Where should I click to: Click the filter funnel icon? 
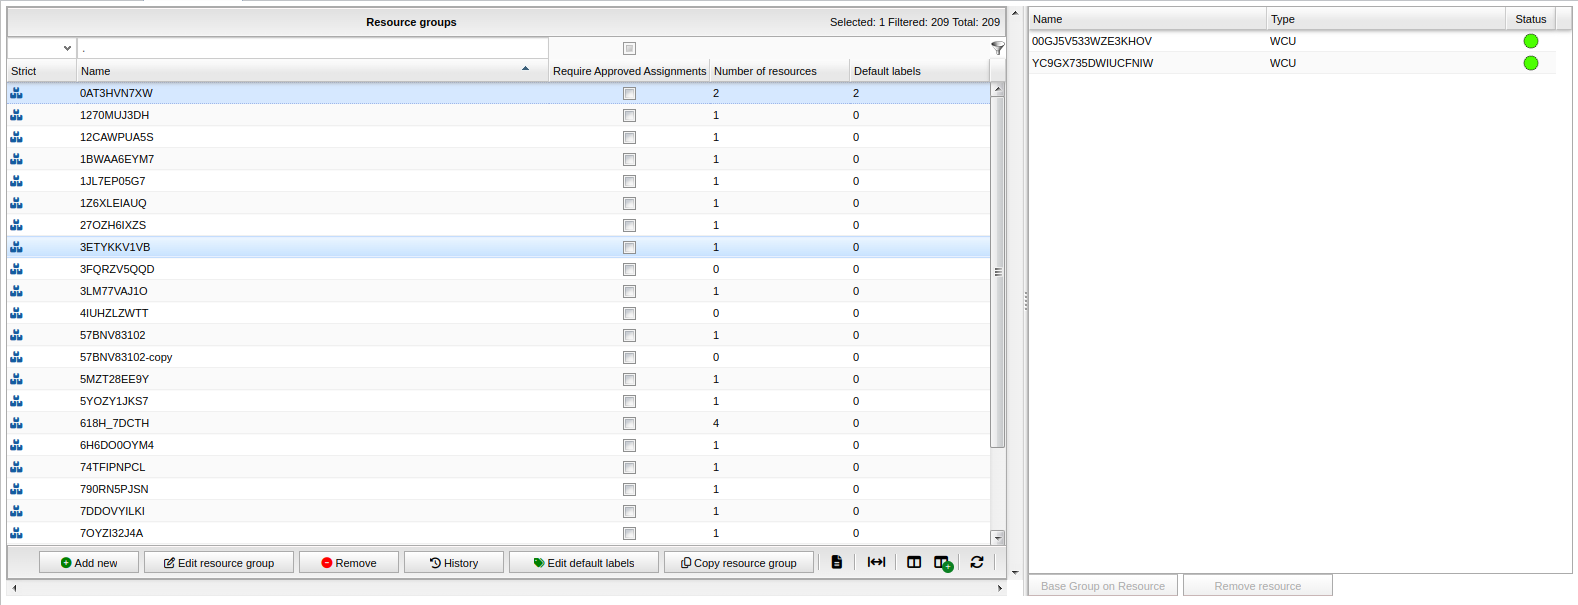997,48
